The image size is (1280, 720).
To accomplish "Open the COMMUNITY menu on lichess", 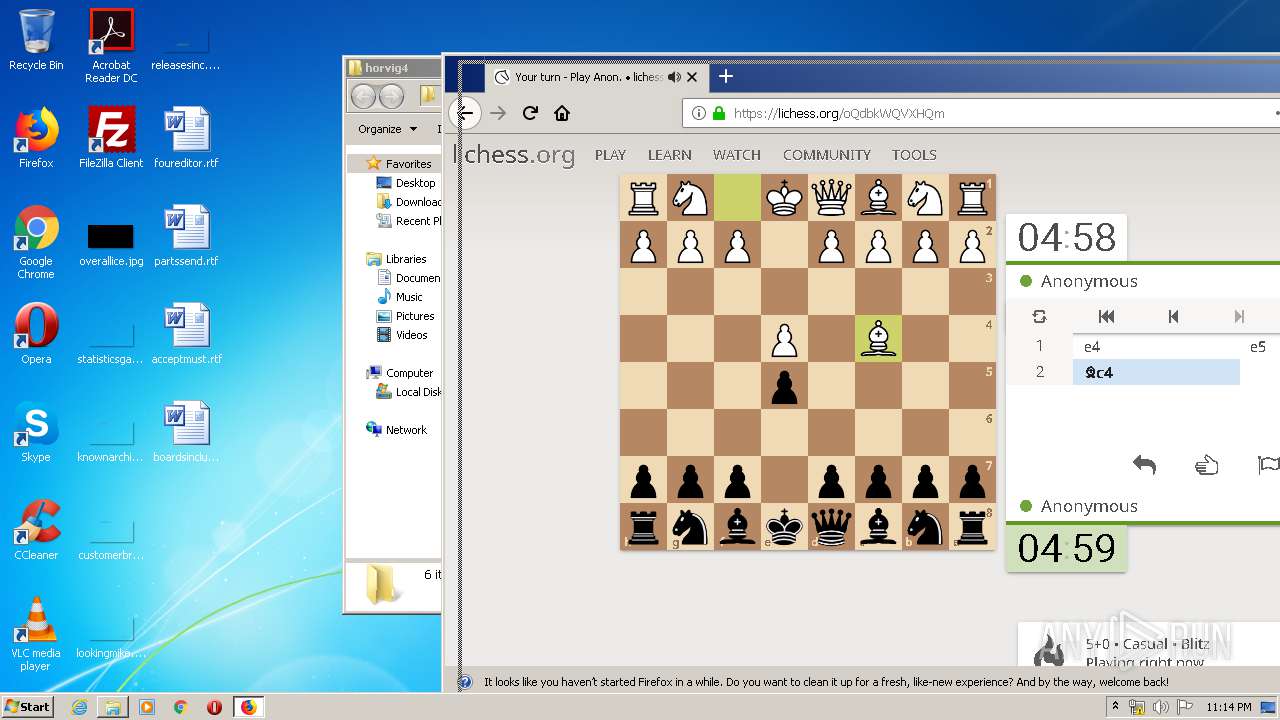I will (x=826, y=155).
